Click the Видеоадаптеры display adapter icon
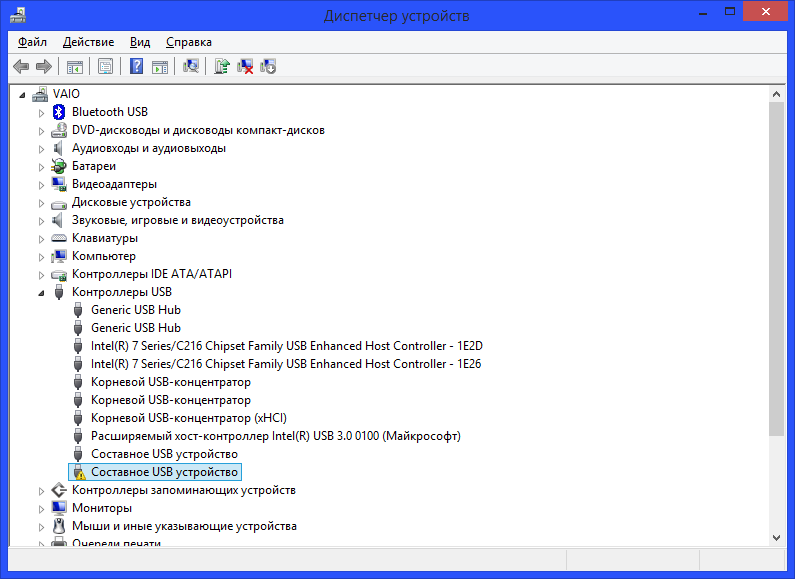The image size is (795, 579). click(x=59, y=184)
